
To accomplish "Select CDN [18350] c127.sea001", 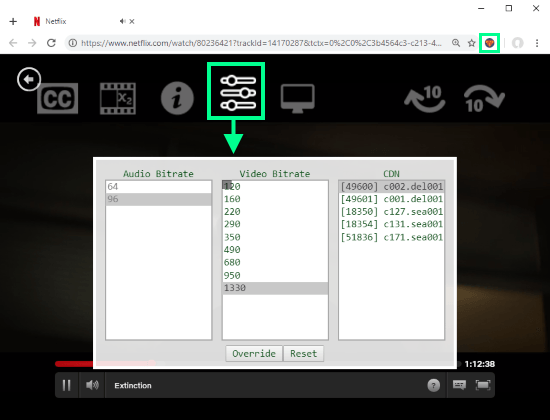I will pyautogui.click(x=391, y=212).
